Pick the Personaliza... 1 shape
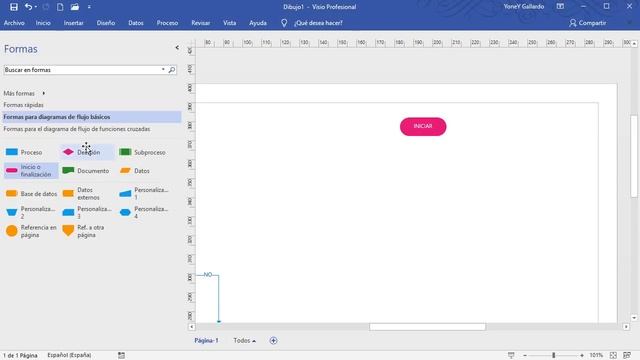 (x=144, y=193)
